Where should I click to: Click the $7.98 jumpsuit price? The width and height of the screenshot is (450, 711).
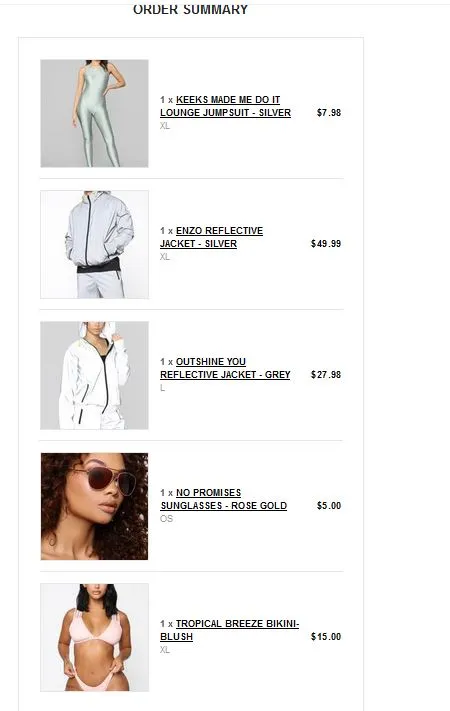pos(329,112)
